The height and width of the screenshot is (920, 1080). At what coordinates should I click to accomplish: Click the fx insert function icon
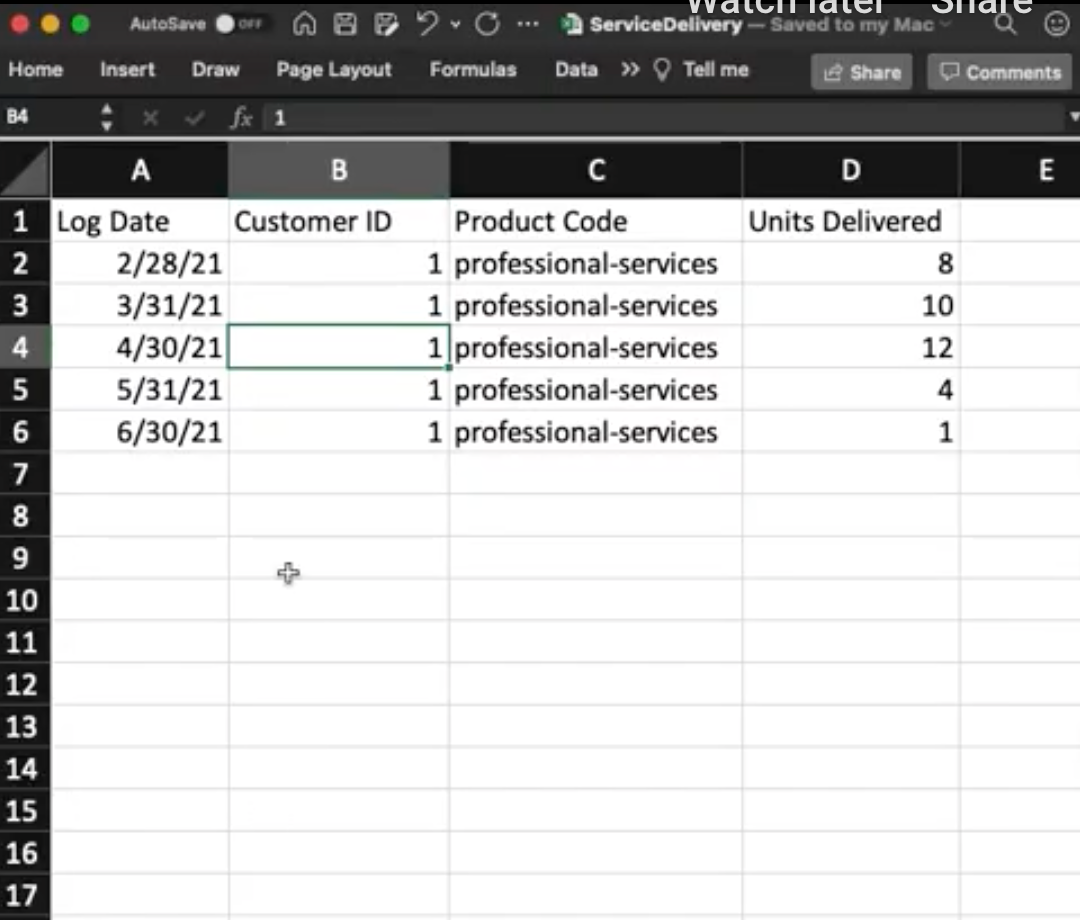[241, 118]
